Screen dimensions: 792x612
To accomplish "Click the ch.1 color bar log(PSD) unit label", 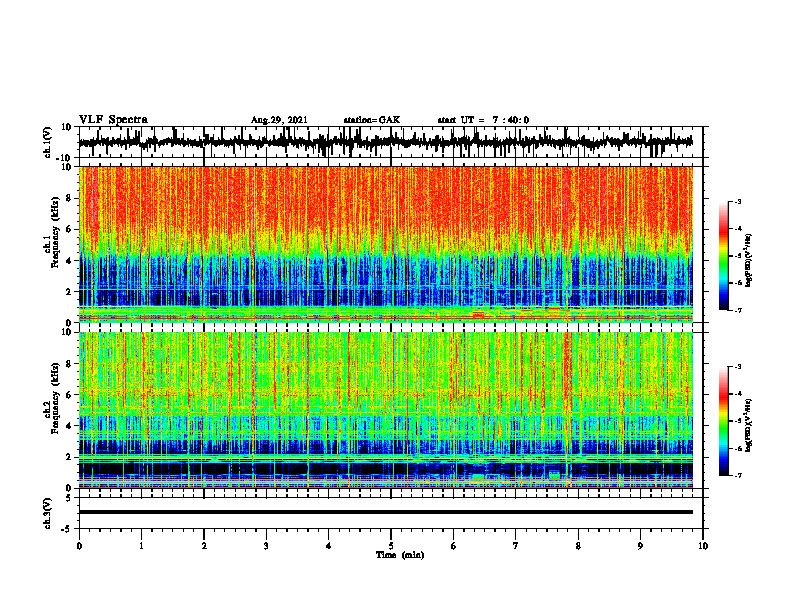I will [x=749, y=261].
